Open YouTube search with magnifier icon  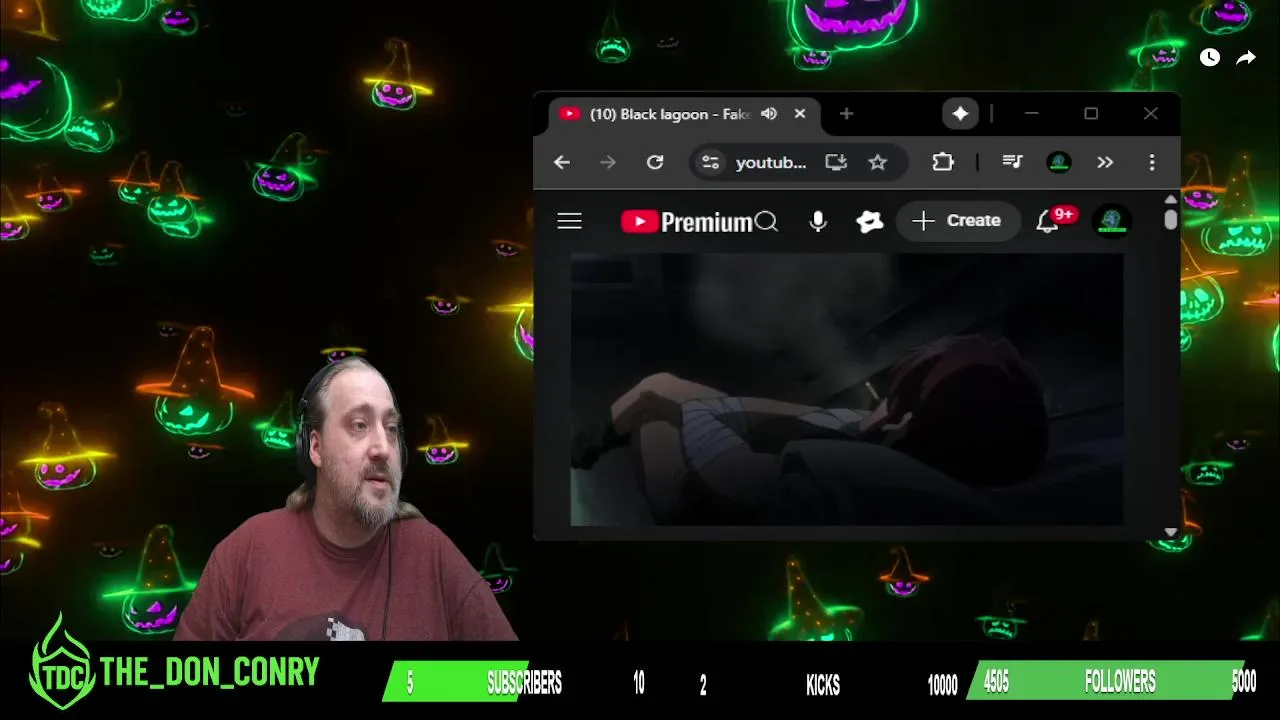pyautogui.click(x=767, y=221)
